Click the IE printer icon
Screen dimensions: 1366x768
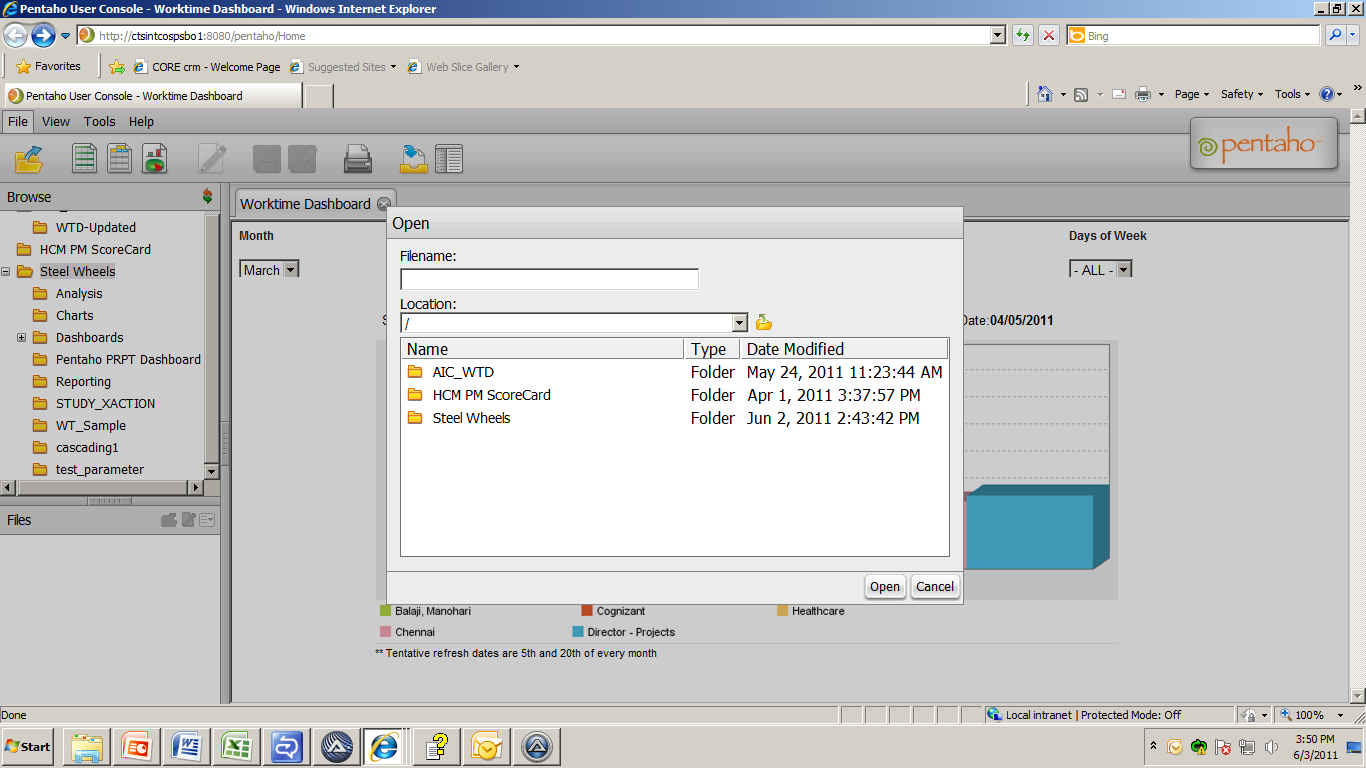(1143, 94)
